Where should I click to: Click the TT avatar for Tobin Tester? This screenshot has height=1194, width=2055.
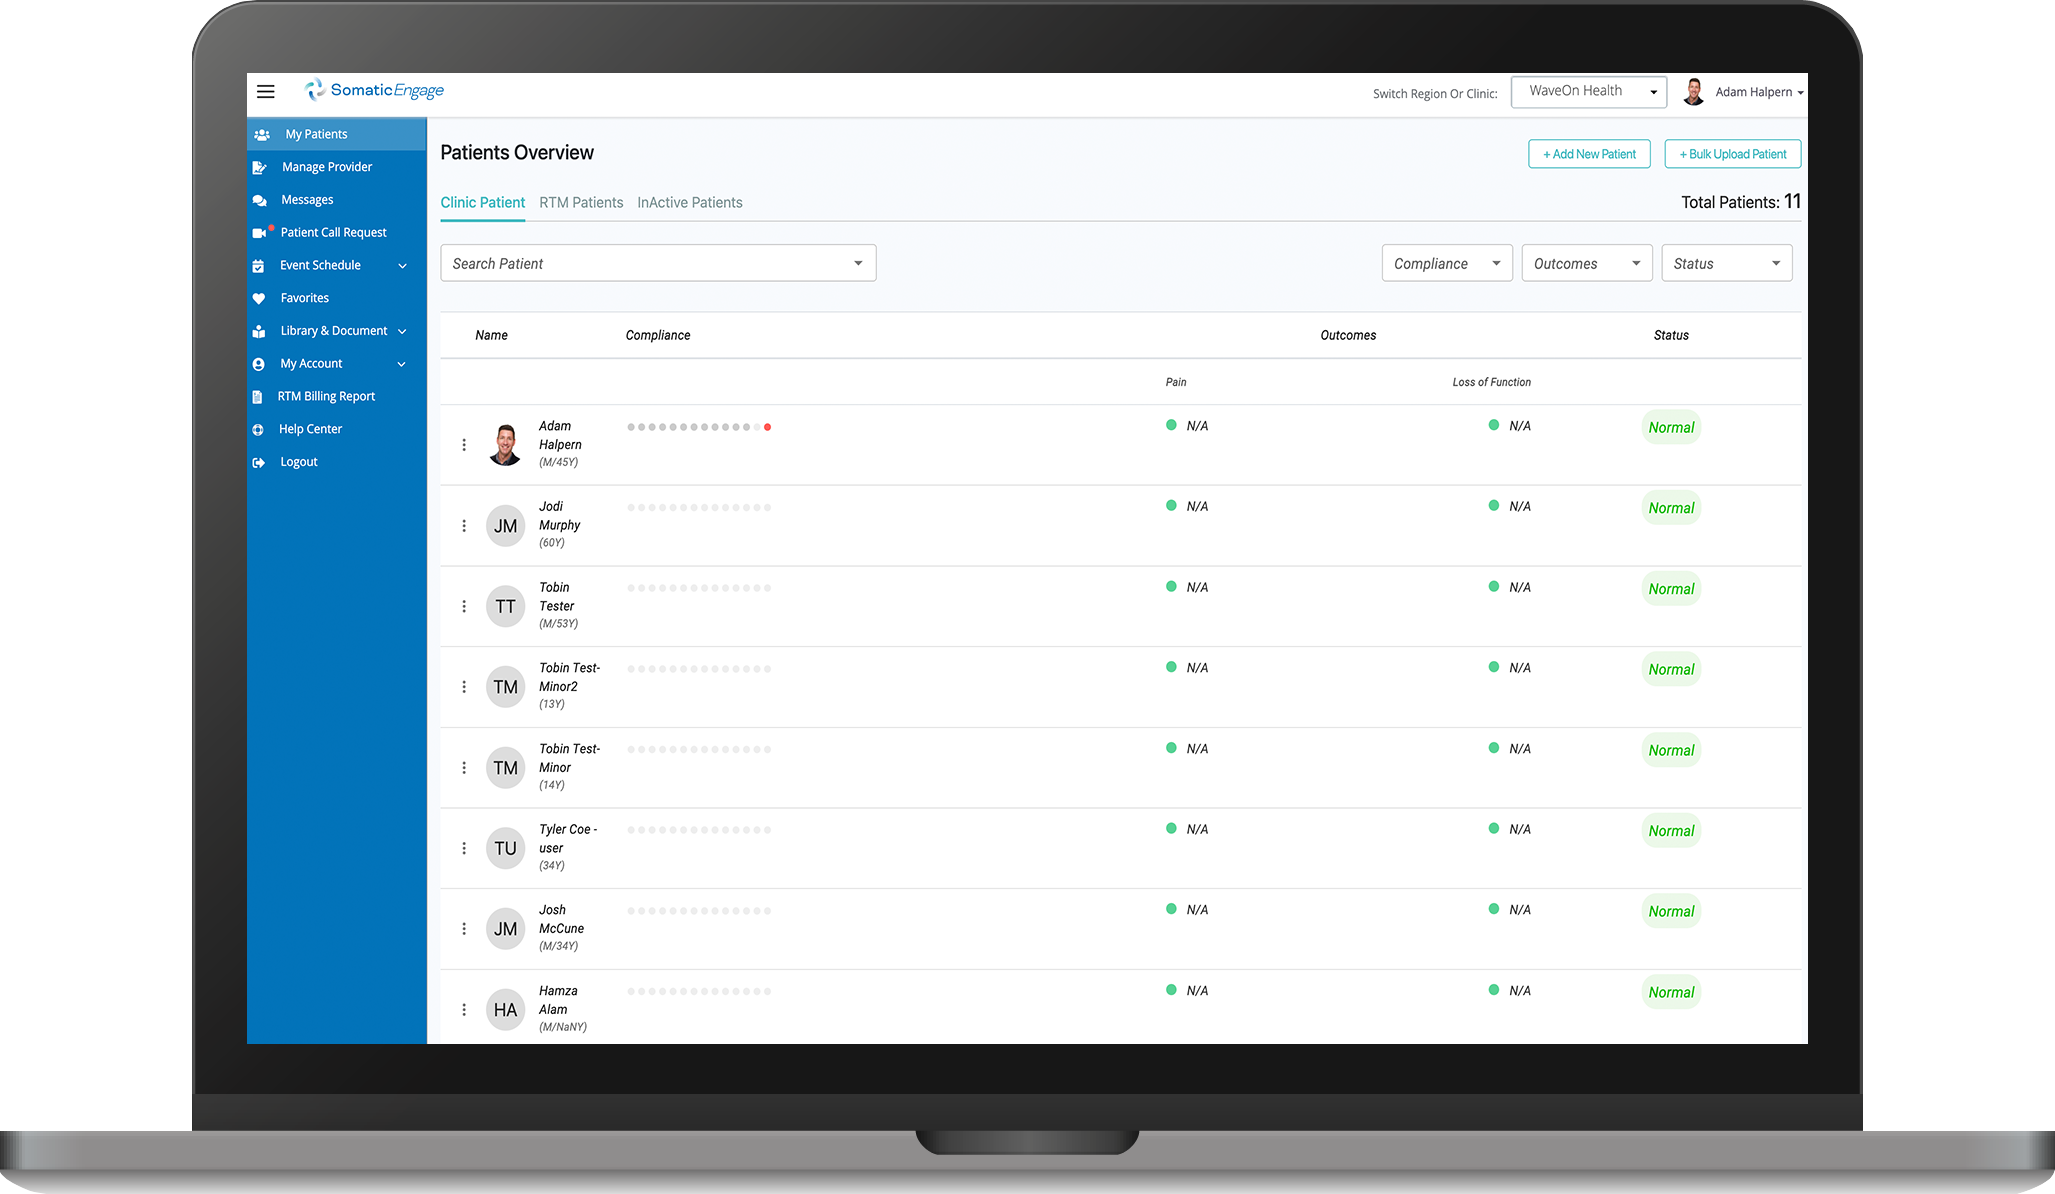pyautogui.click(x=506, y=607)
